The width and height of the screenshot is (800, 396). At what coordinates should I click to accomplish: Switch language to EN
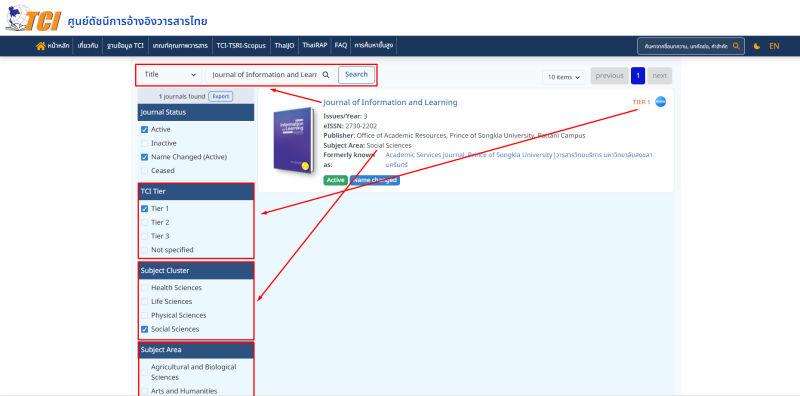774,46
